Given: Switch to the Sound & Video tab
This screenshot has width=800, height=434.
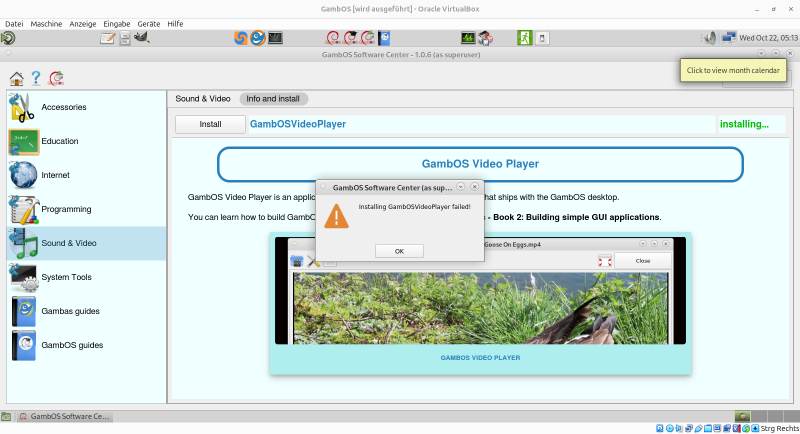Looking at the screenshot, I should (203, 99).
